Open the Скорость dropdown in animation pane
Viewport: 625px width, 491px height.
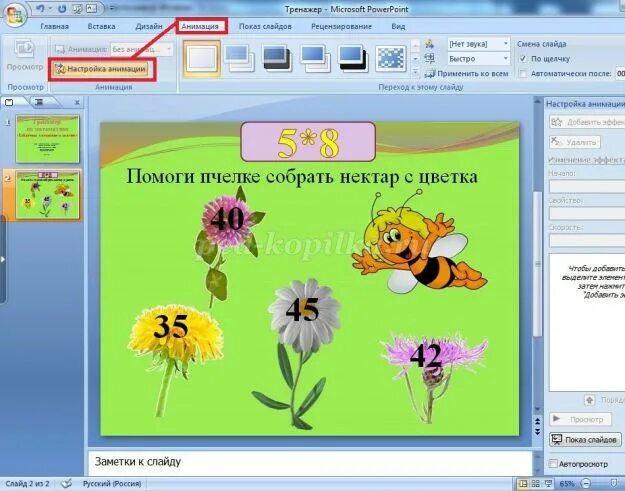point(587,240)
